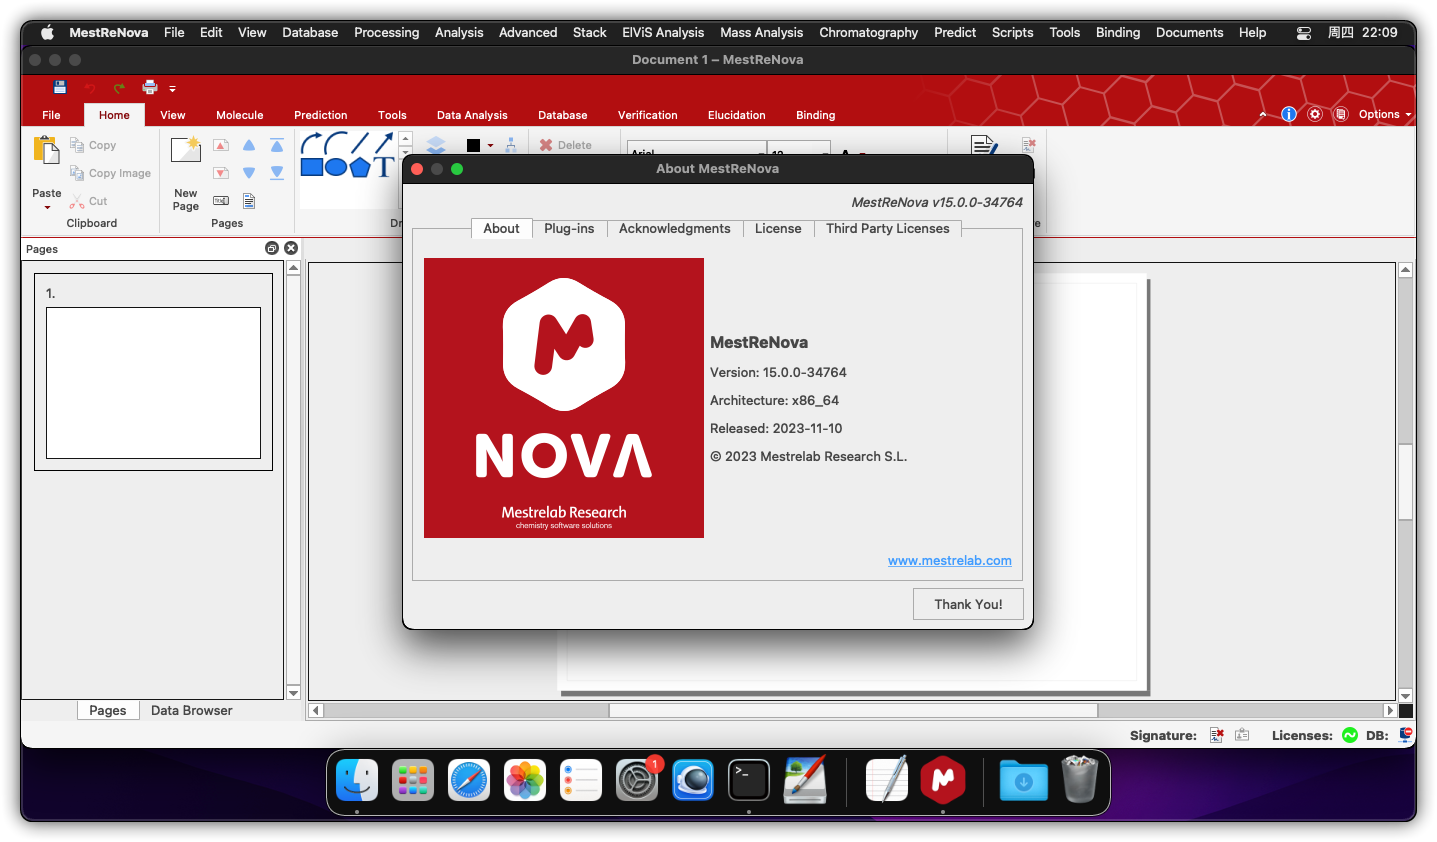Open the Options dropdown menu
Image resolution: width=1437 pixels, height=842 pixels.
(1385, 114)
